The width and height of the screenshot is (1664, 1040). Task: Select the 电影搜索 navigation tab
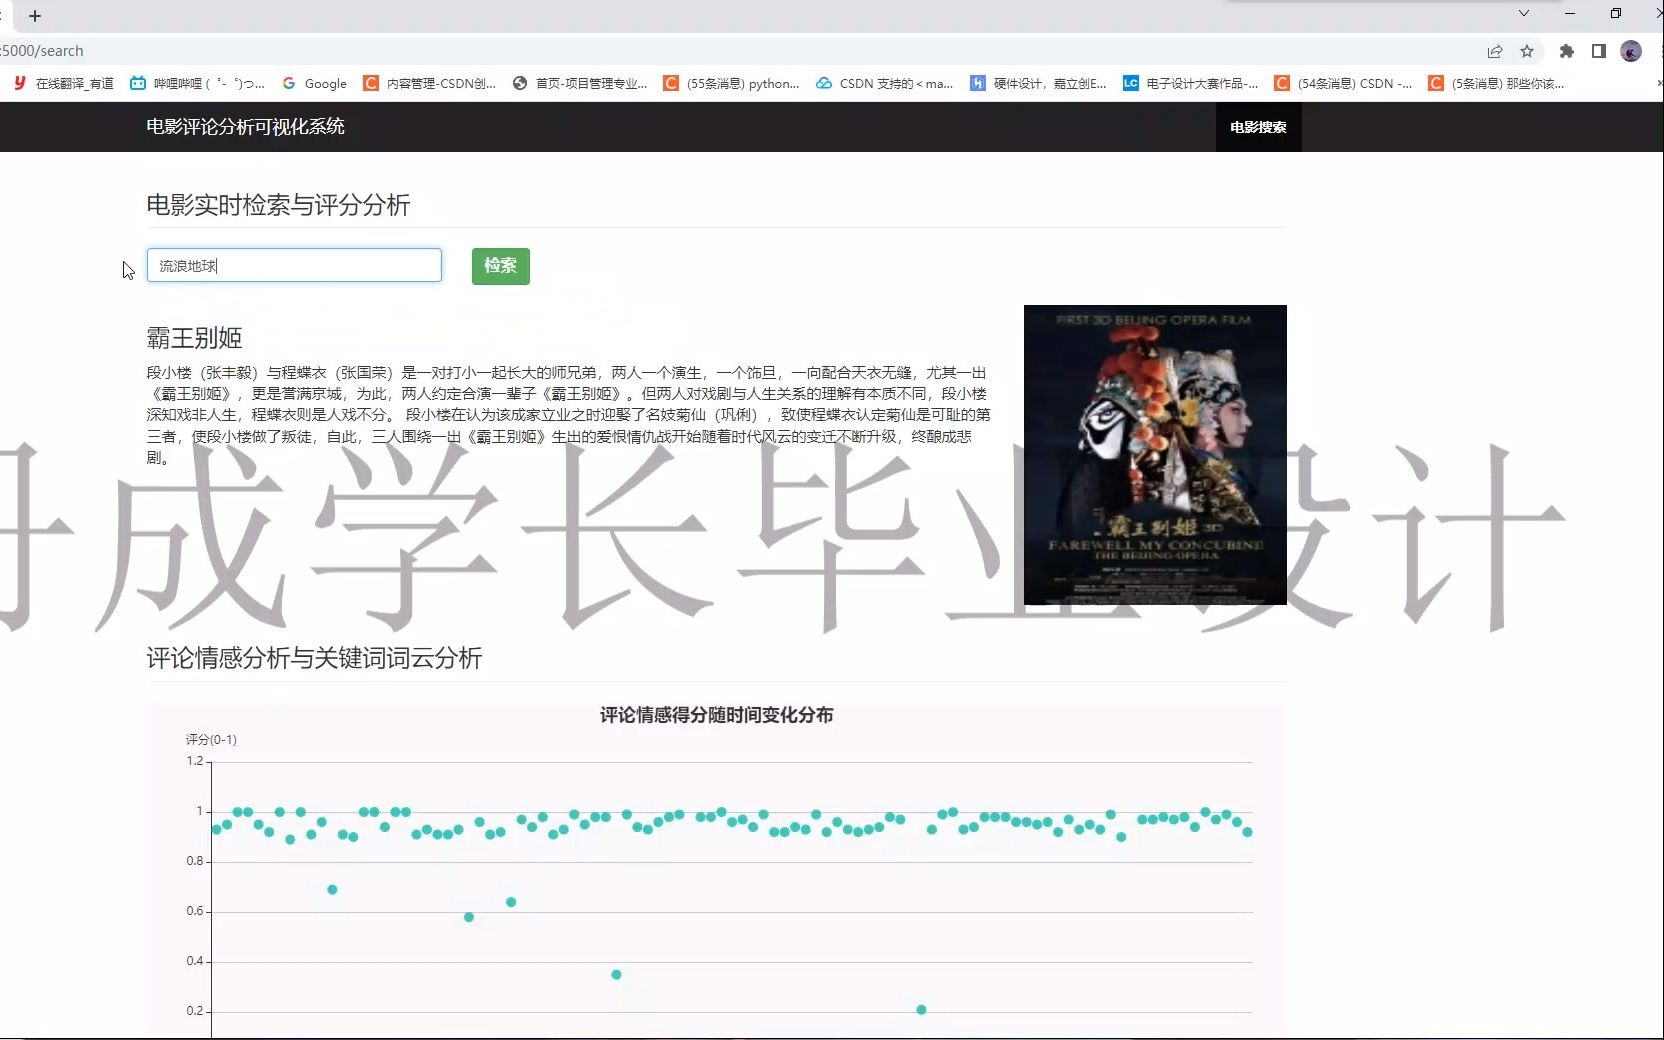pyautogui.click(x=1258, y=127)
